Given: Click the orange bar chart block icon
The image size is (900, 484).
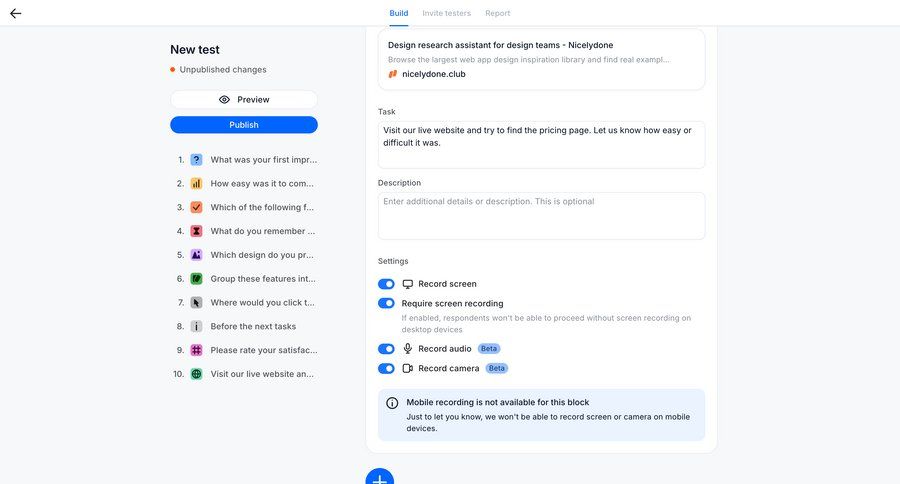Looking at the screenshot, I should coord(197,184).
